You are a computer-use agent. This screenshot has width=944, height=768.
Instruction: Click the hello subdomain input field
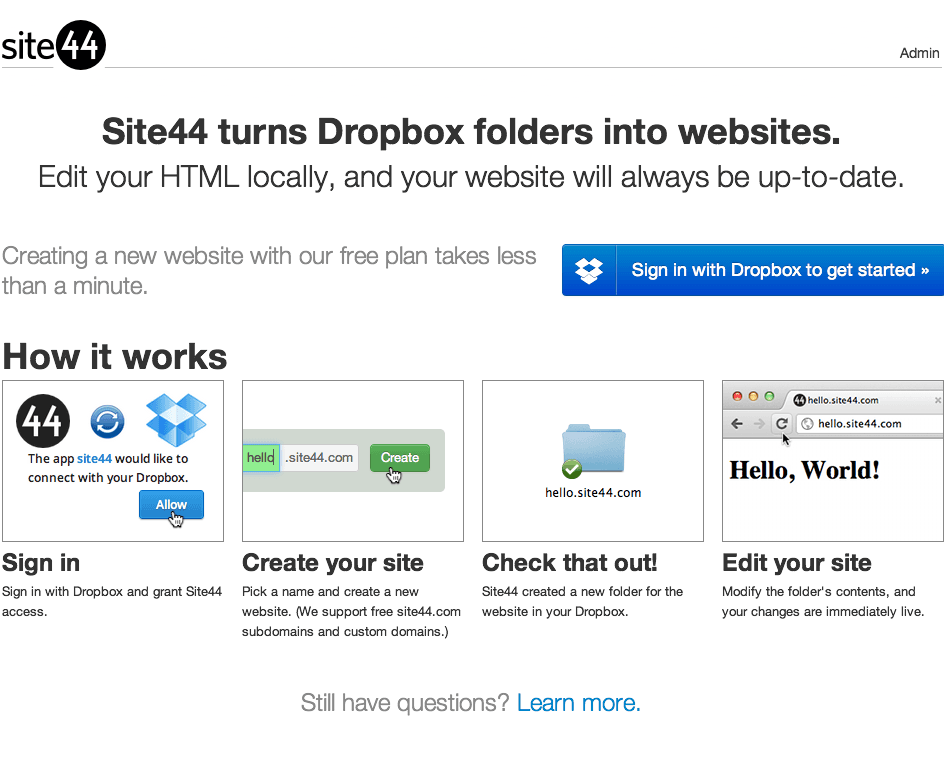[261, 458]
